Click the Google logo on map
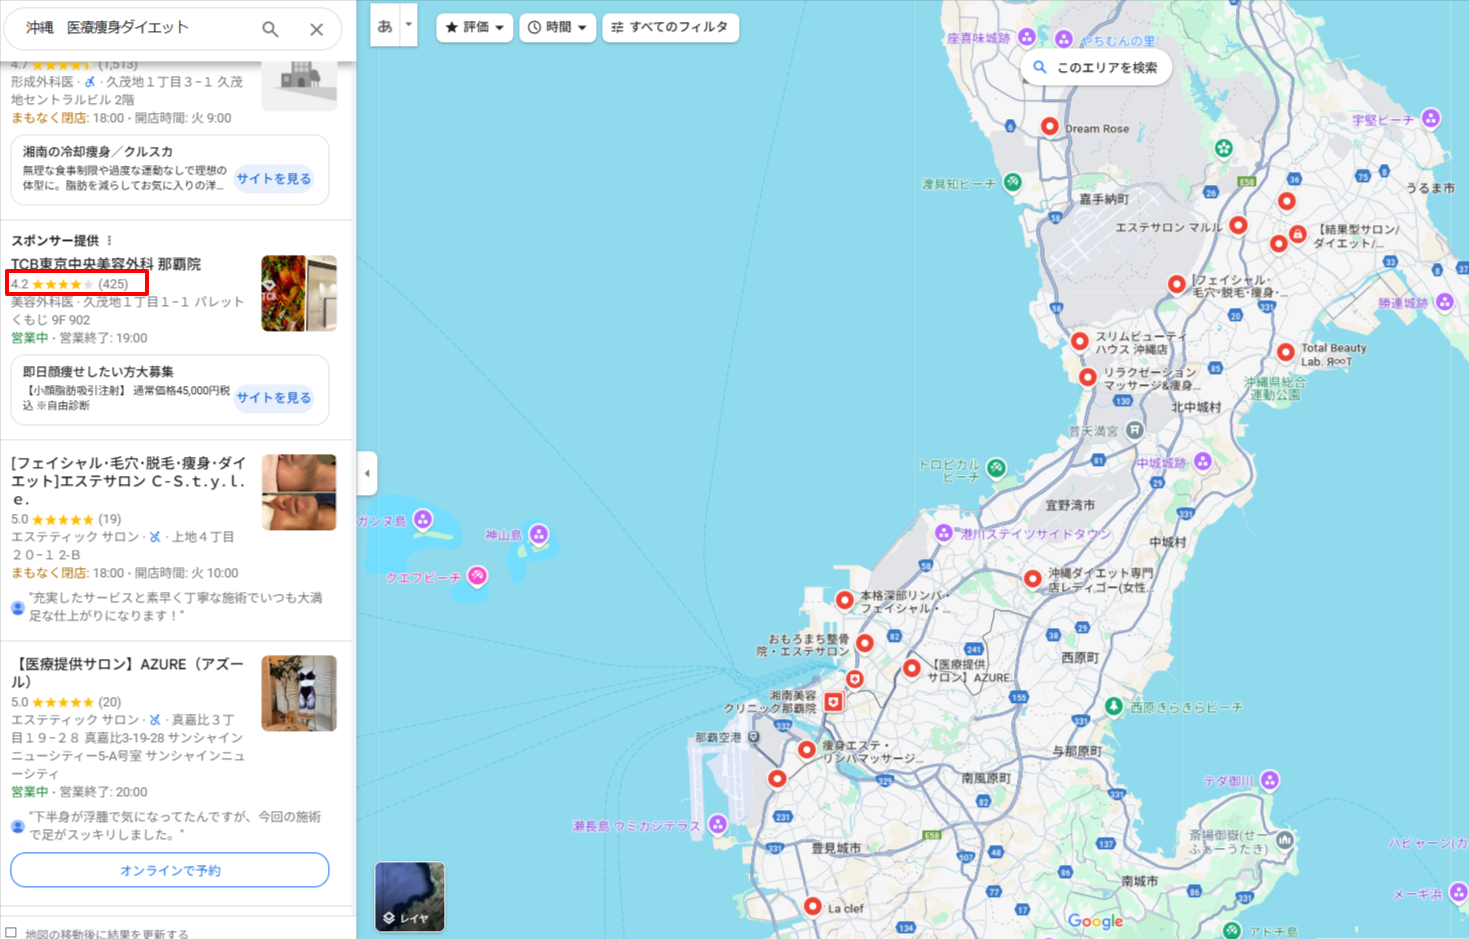 [x=1095, y=921]
